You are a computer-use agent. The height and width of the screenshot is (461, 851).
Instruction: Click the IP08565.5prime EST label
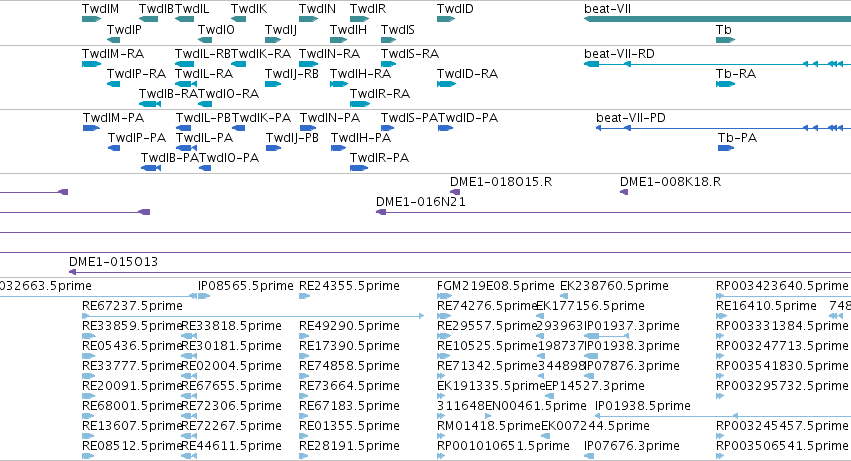pos(245,286)
